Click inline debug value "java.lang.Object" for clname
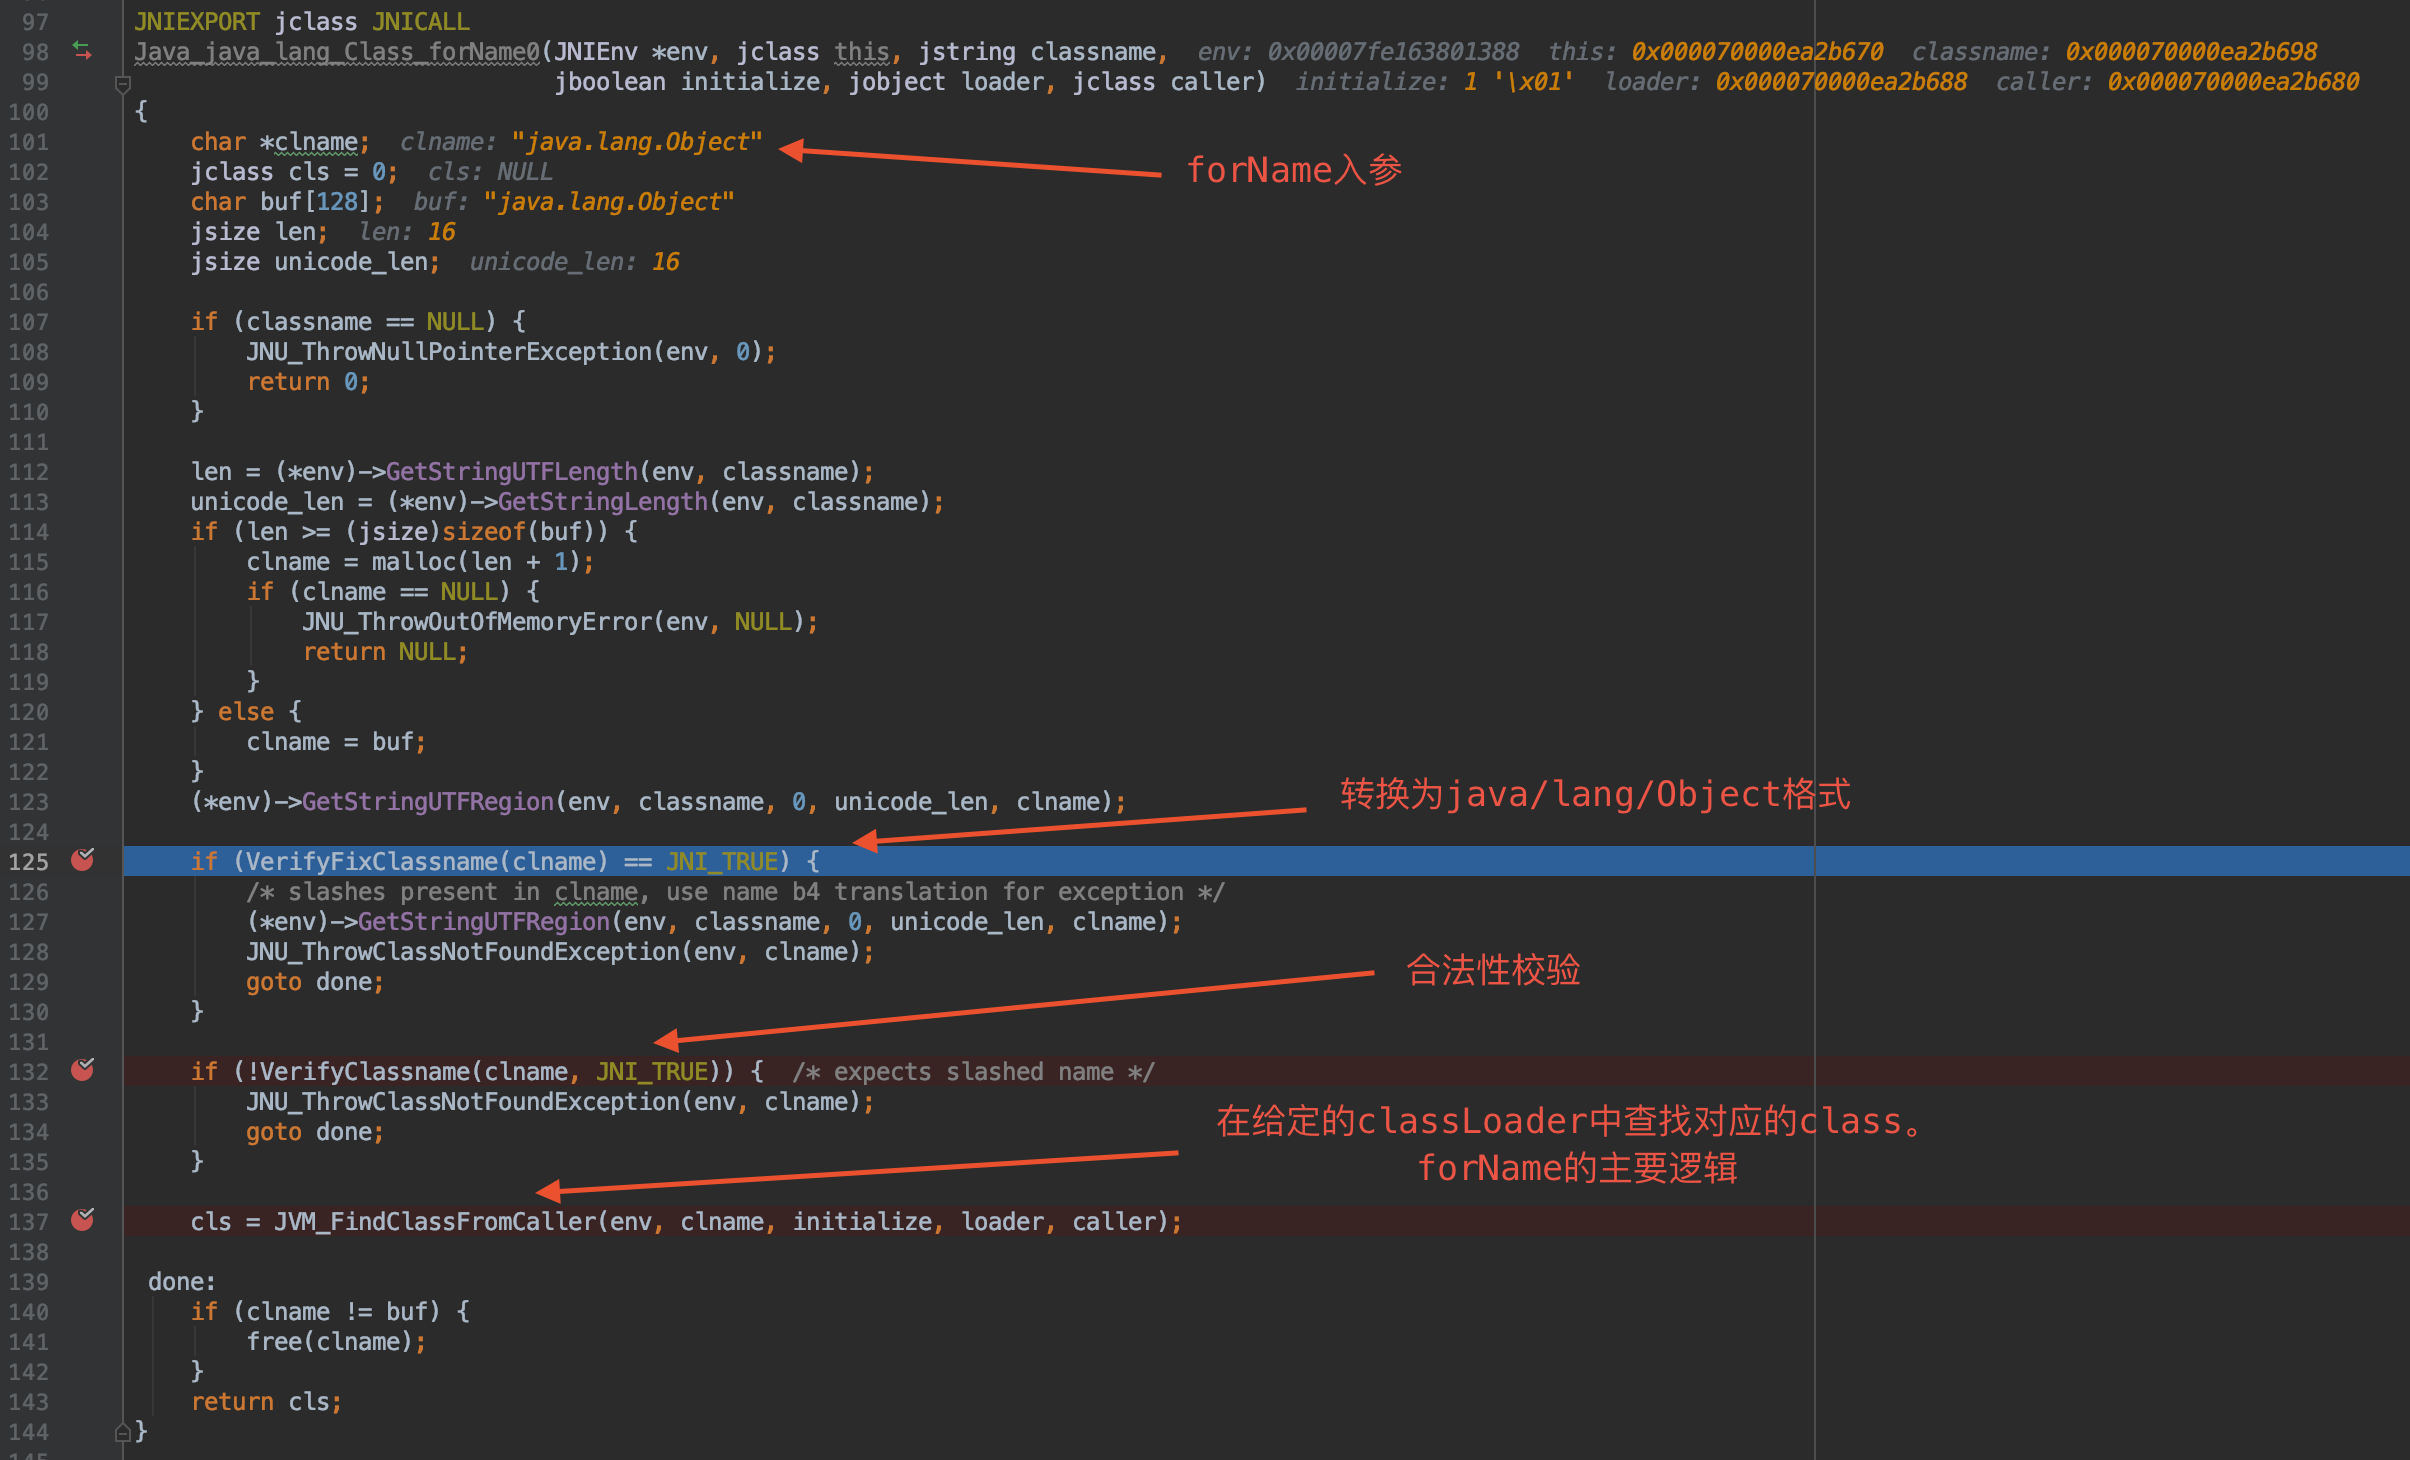Image resolution: width=2410 pixels, height=1460 pixels. pos(637,142)
